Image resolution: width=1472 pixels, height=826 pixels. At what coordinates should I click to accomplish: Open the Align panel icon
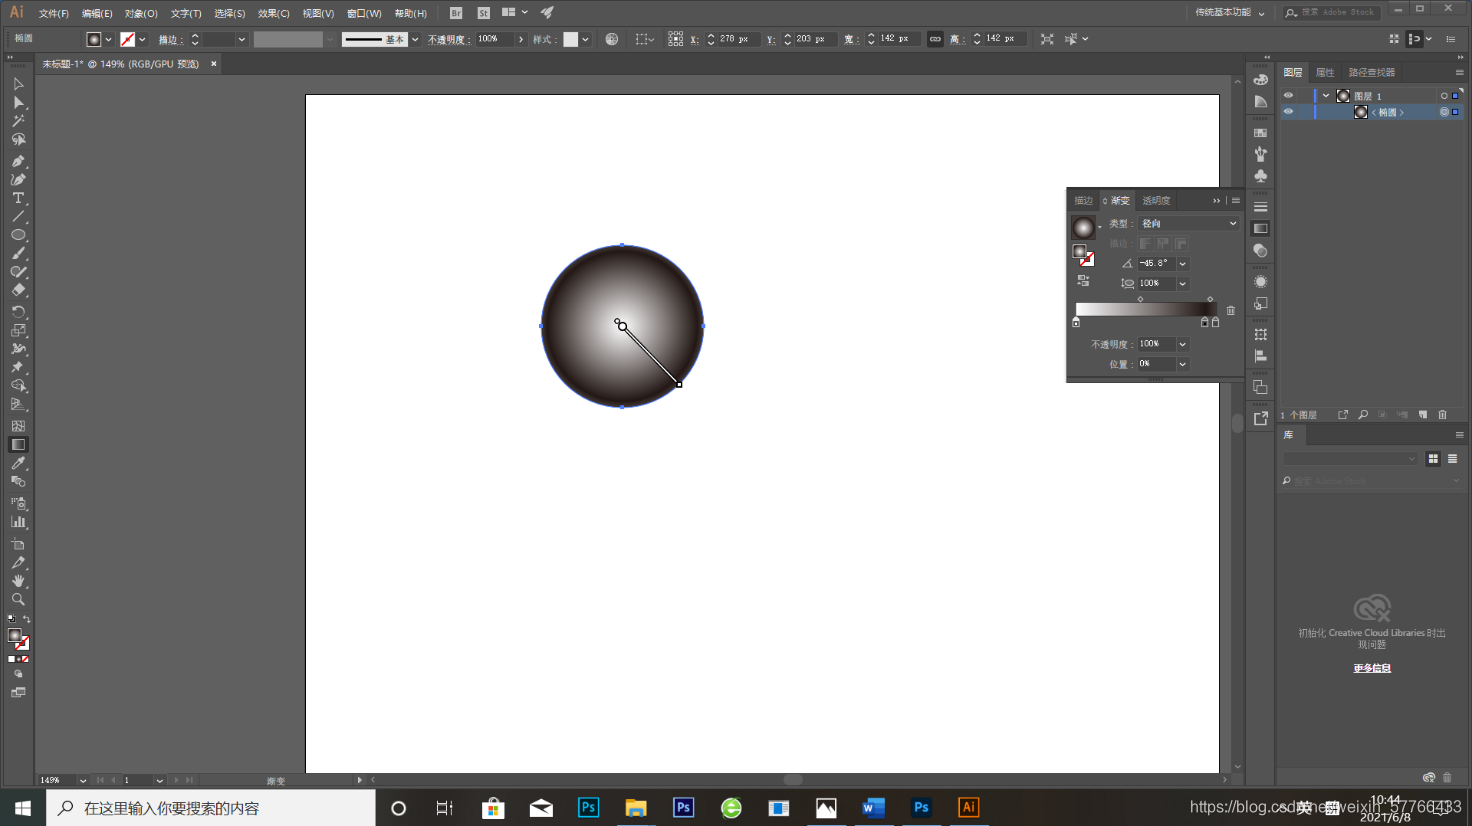1260,356
